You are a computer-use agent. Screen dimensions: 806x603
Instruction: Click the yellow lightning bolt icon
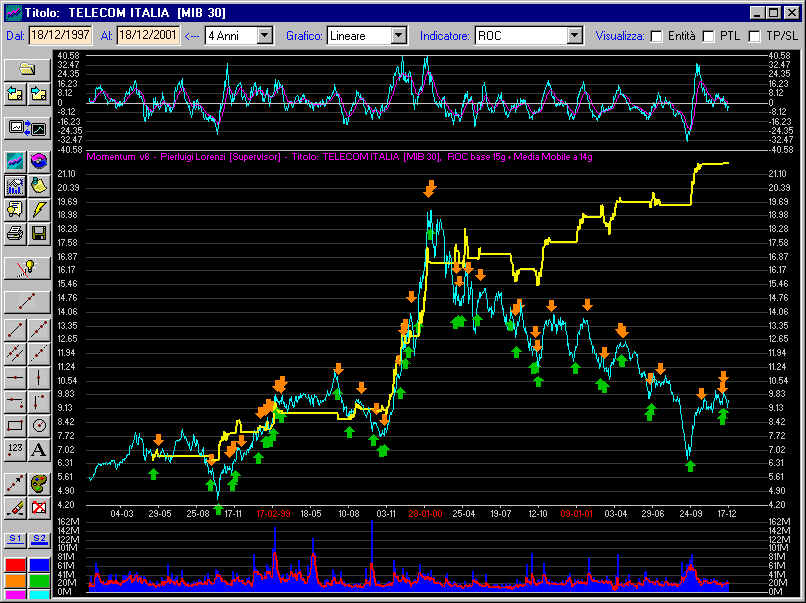[39, 209]
